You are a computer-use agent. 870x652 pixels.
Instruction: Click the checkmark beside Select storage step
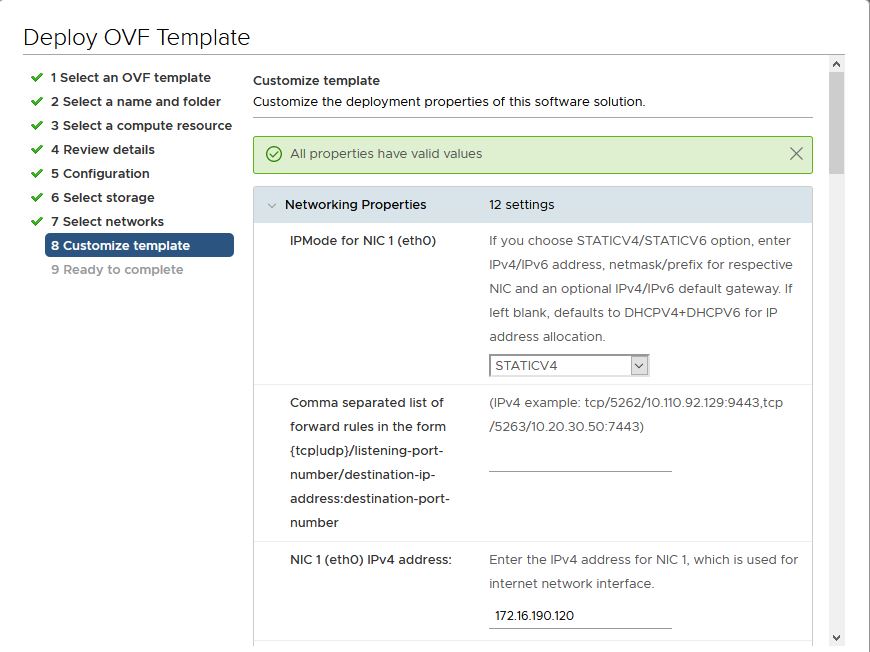tap(37, 197)
